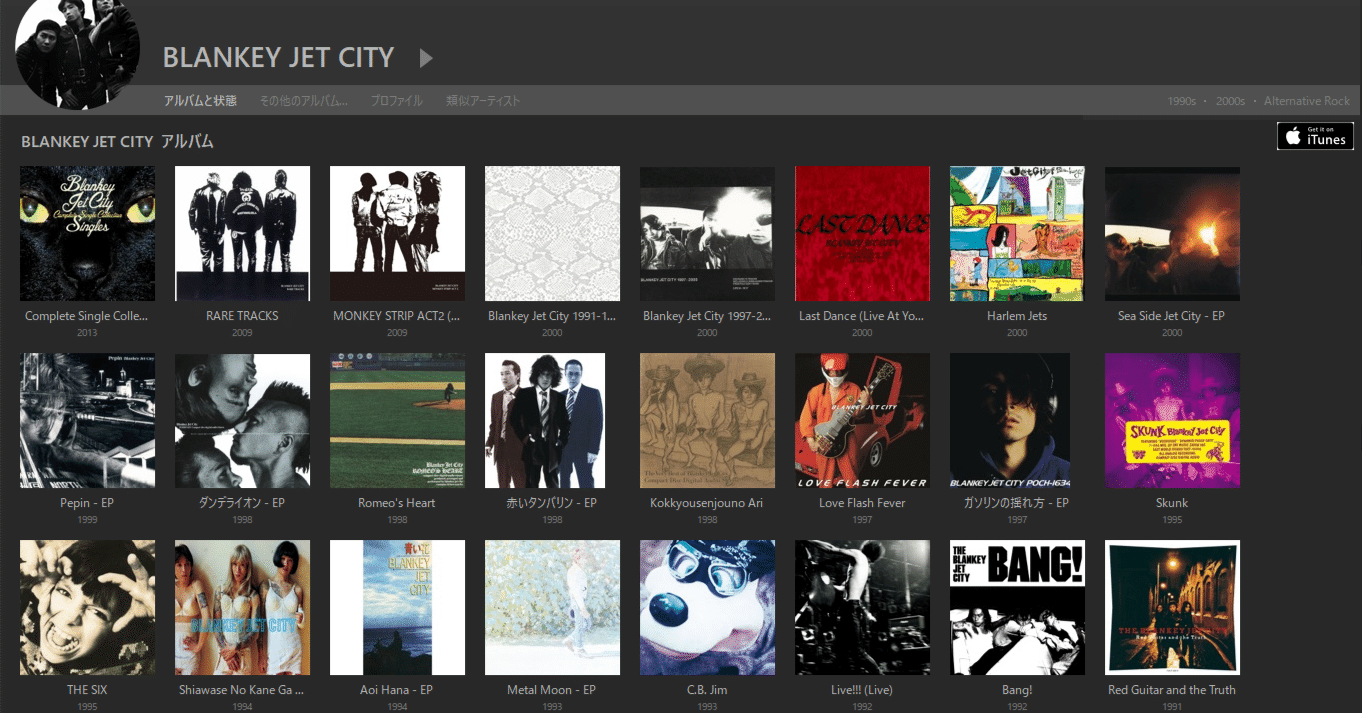The width and height of the screenshot is (1362, 713).
Task: Click the 'Pepin - EP' title text
Action: tap(87, 503)
